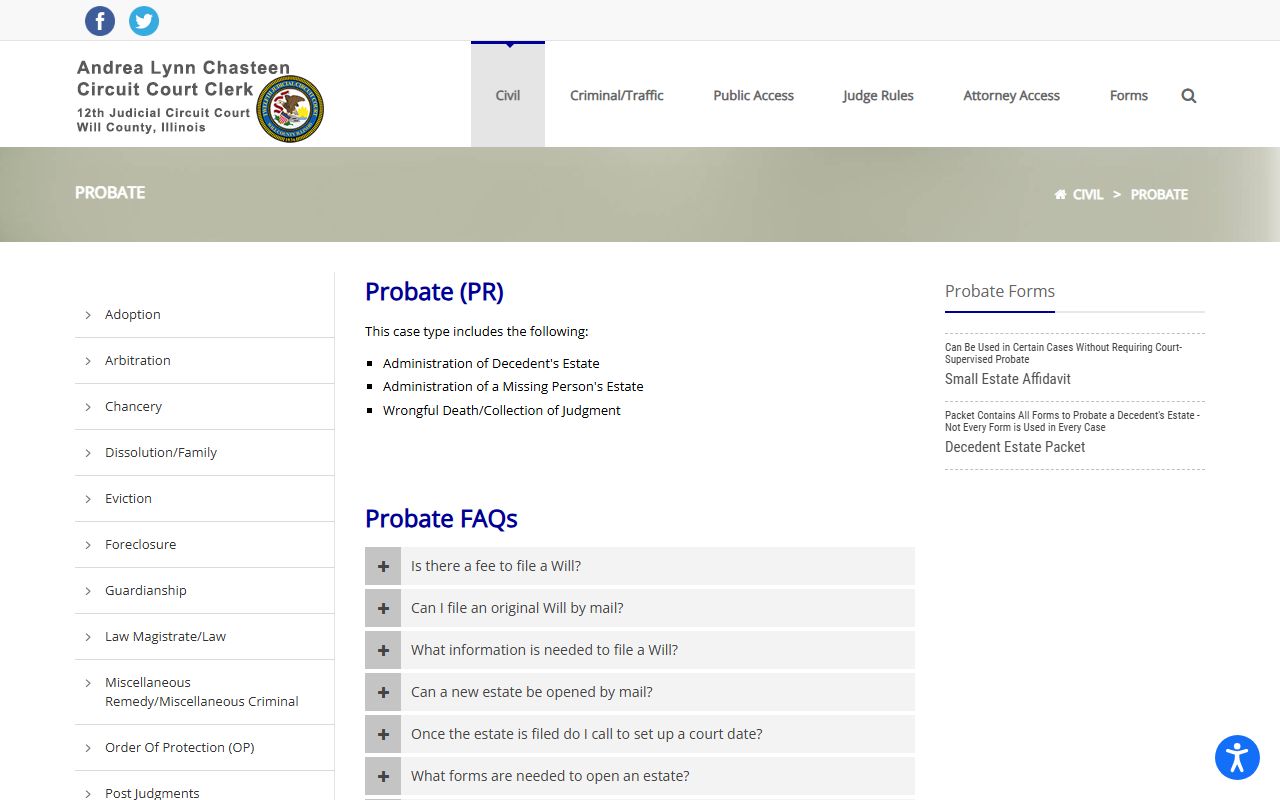Click the 'Probate (PR)' heading
The height and width of the screenshot is (800, 1280).
point(434,292)
